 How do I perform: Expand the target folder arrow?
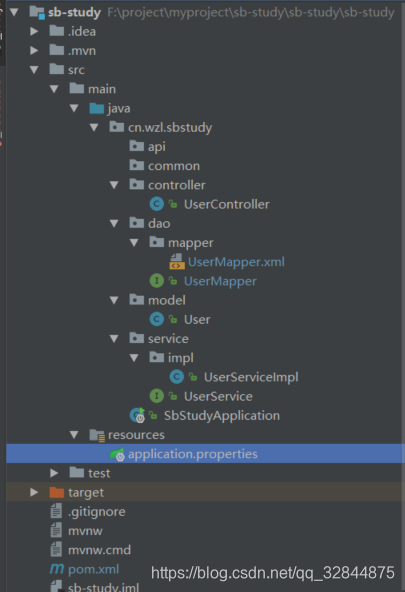click(34, 492)
